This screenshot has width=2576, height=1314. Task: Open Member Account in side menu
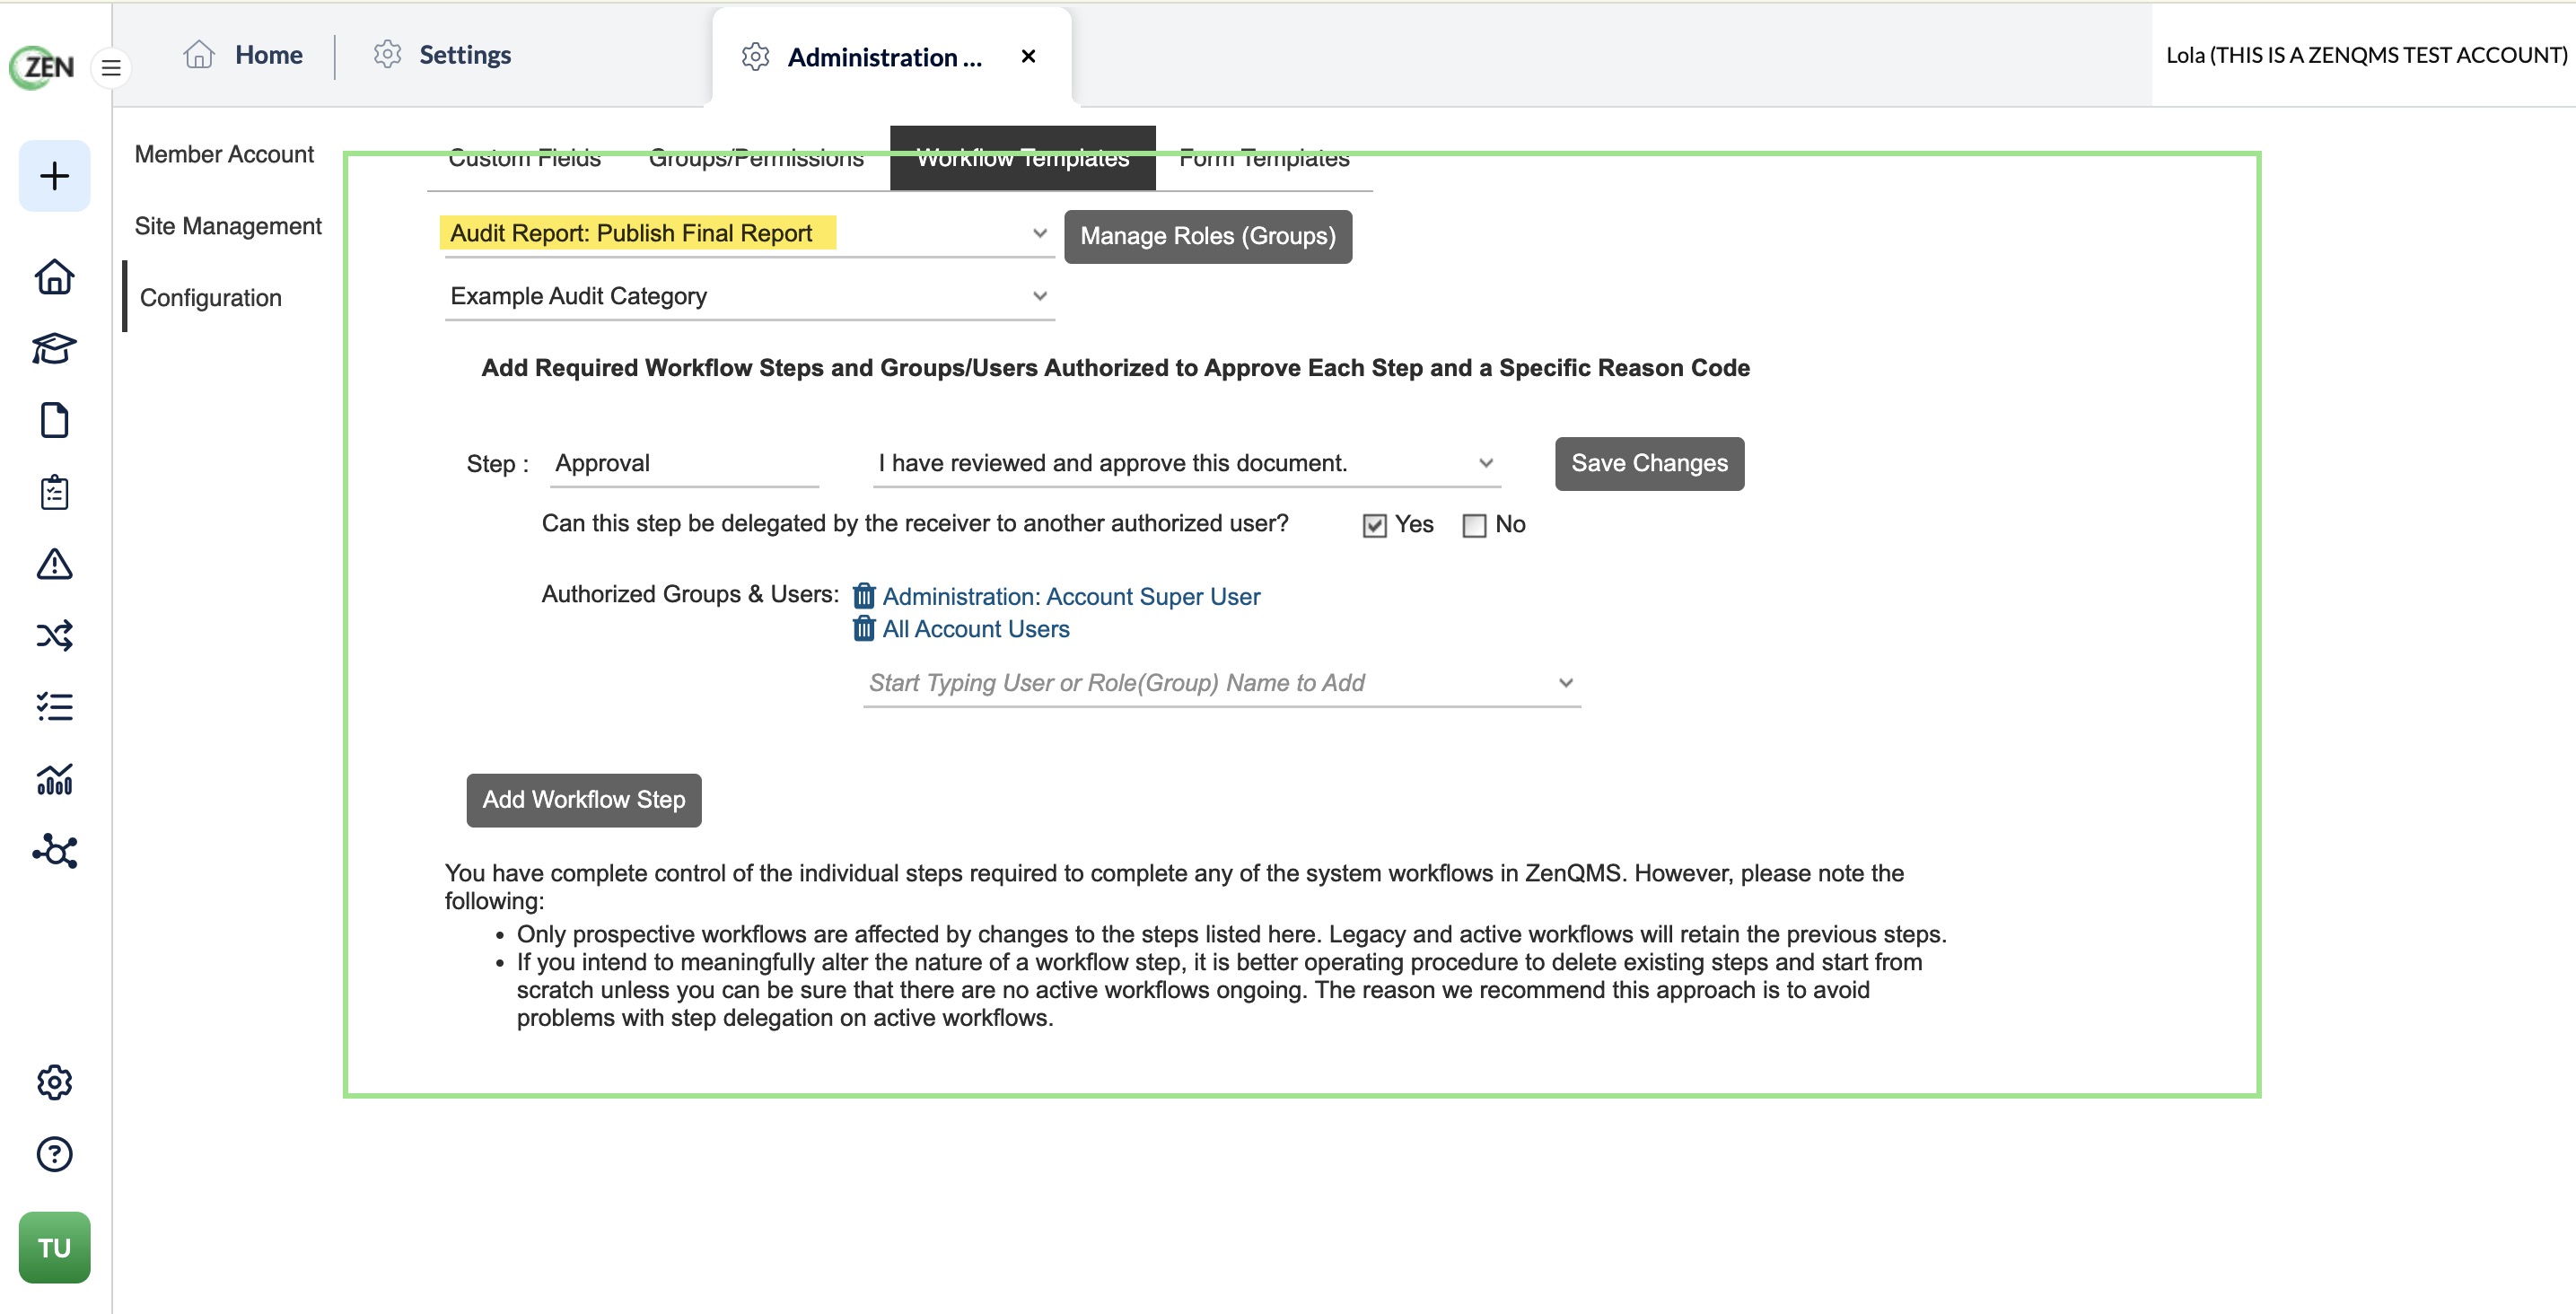coord(224,154)
